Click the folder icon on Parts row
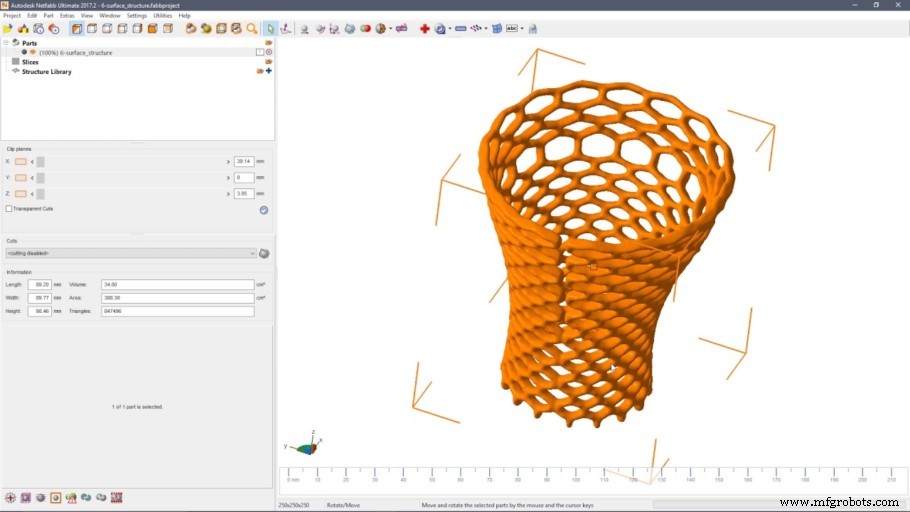 coord(269,43)
